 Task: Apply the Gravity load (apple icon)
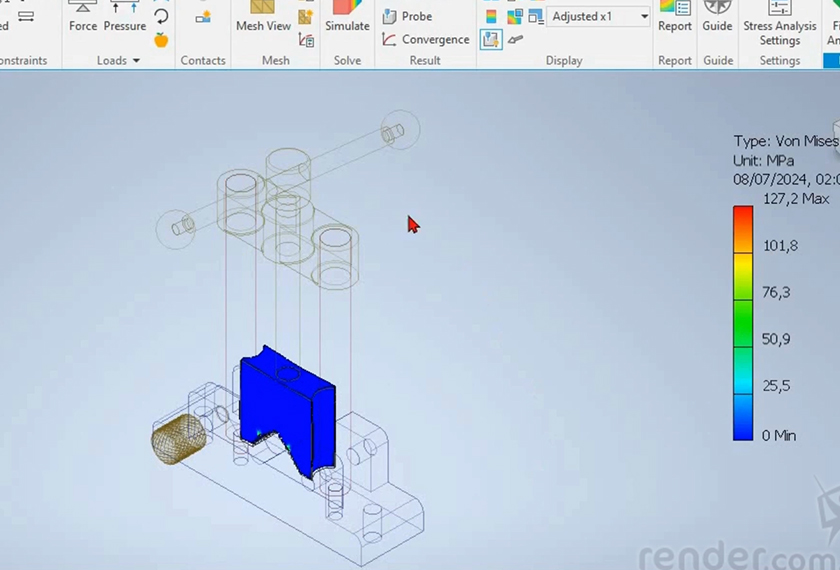coord(161,40)
